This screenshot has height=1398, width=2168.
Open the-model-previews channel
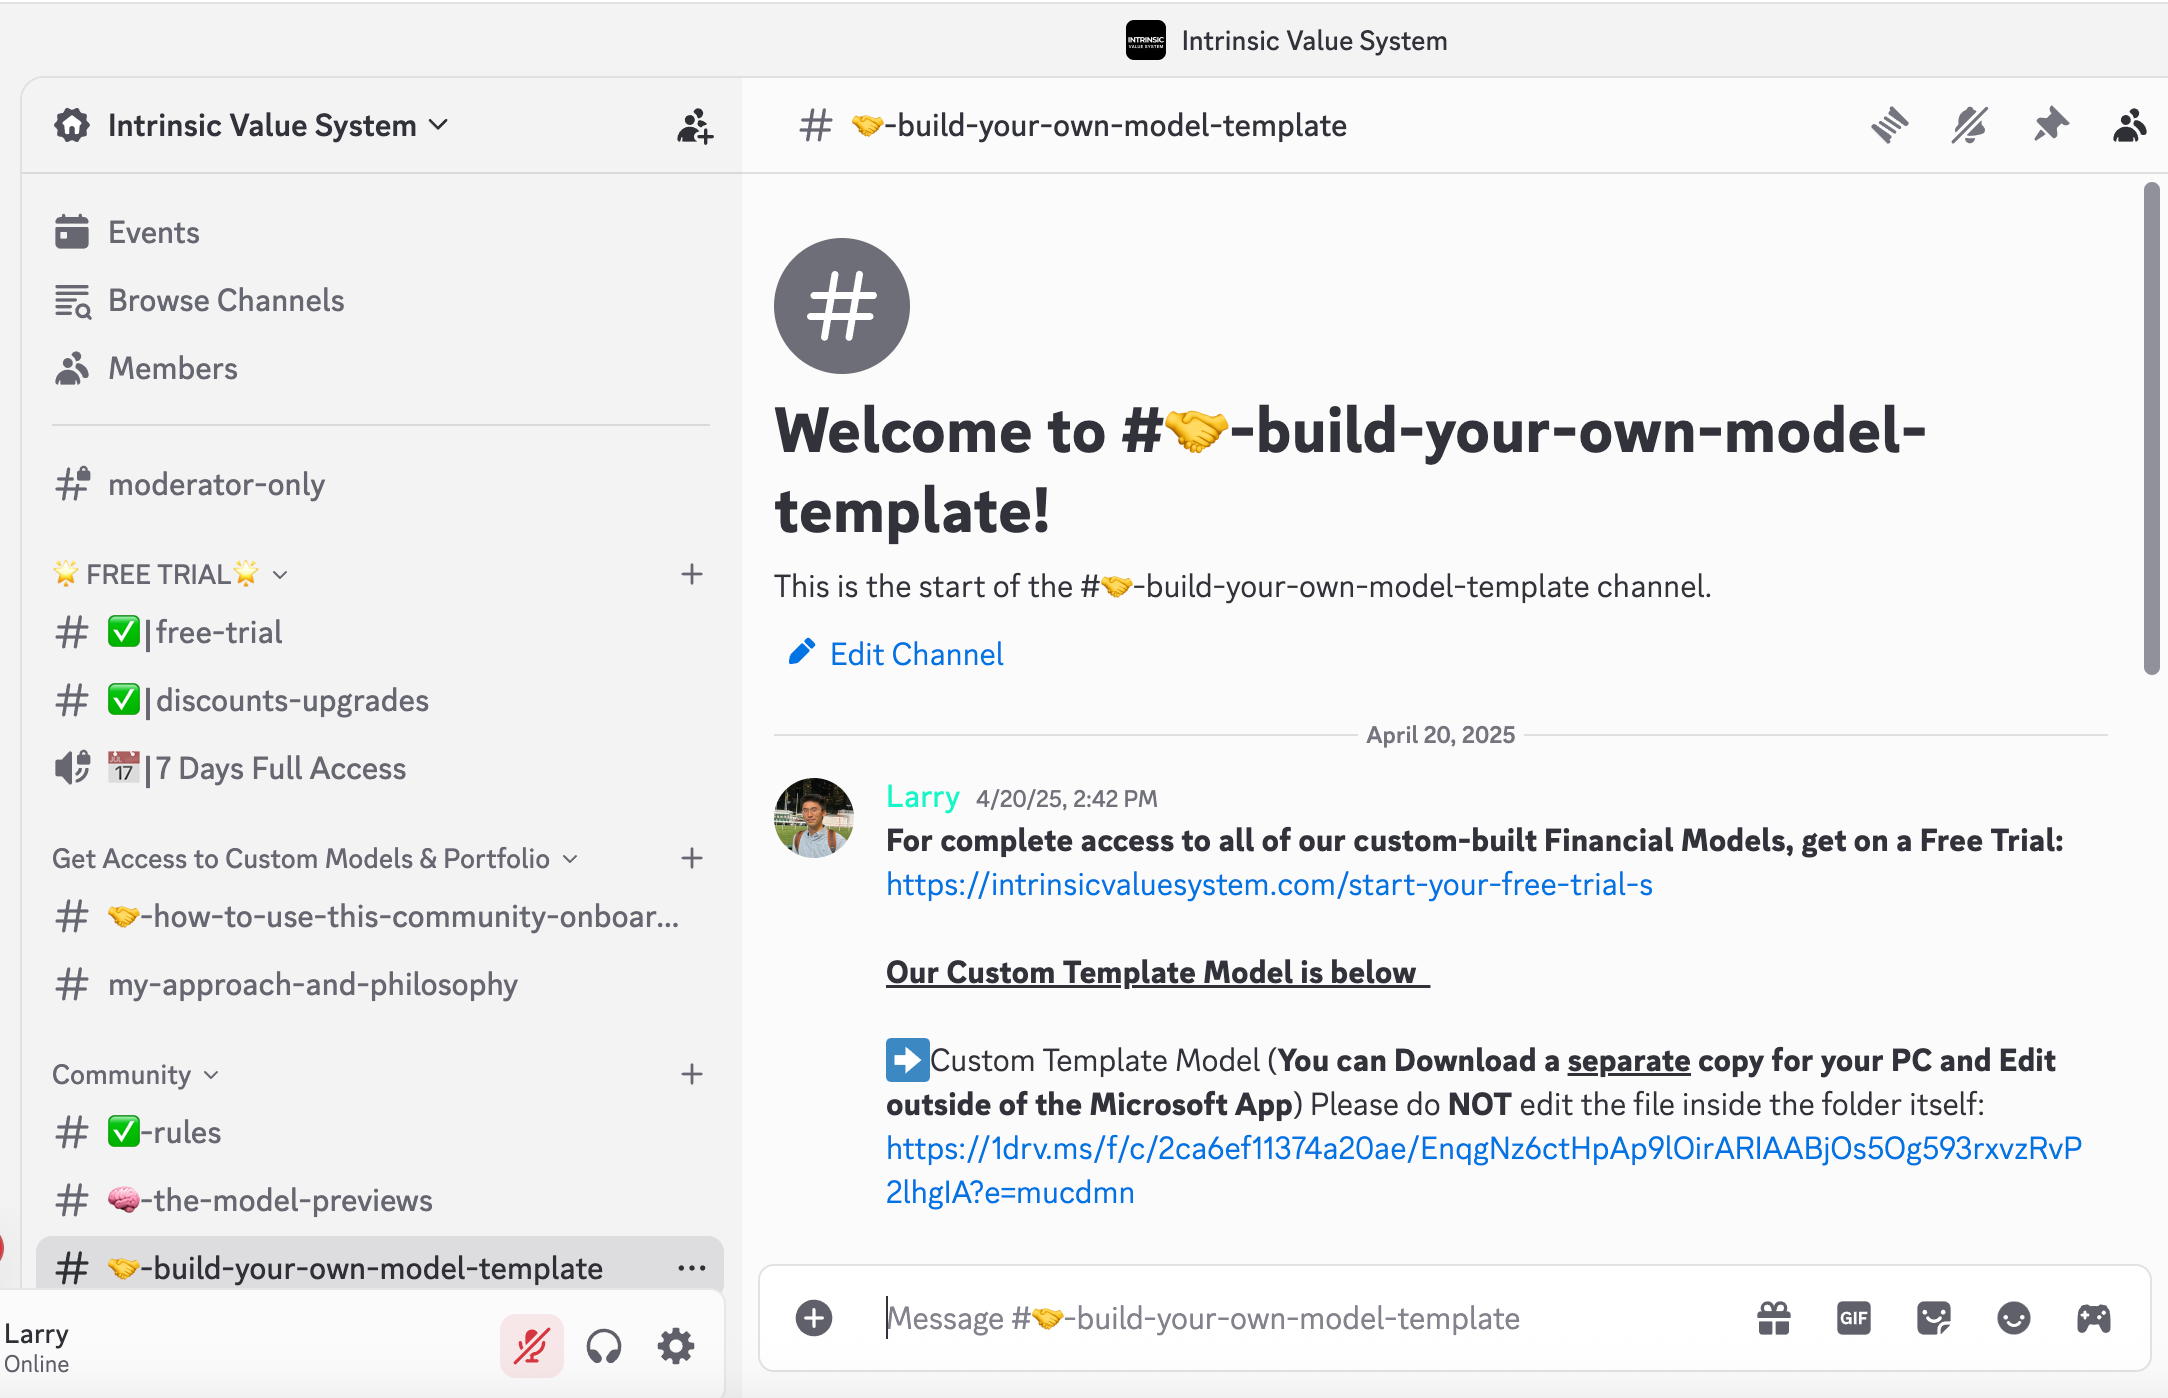pyautogui.click(x=380, y=1200)
